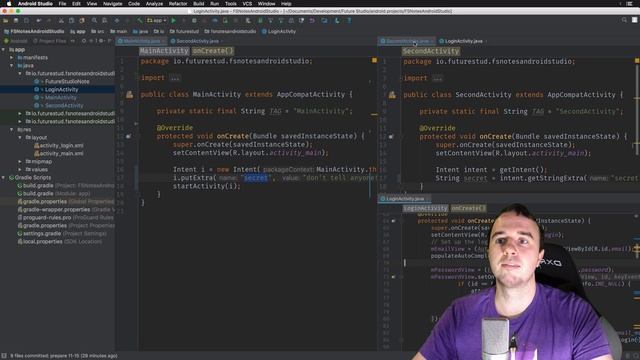Expand folded imports in SecondActivity editor
Image resolution: width=640 pixels, height=360 pixels.
tap(437, 78)
